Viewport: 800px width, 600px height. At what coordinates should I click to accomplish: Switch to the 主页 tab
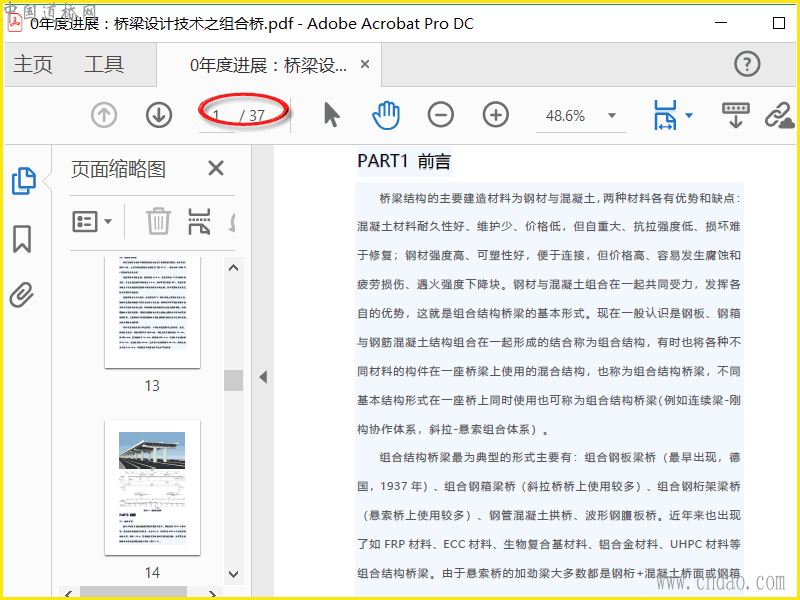point(33,65)
